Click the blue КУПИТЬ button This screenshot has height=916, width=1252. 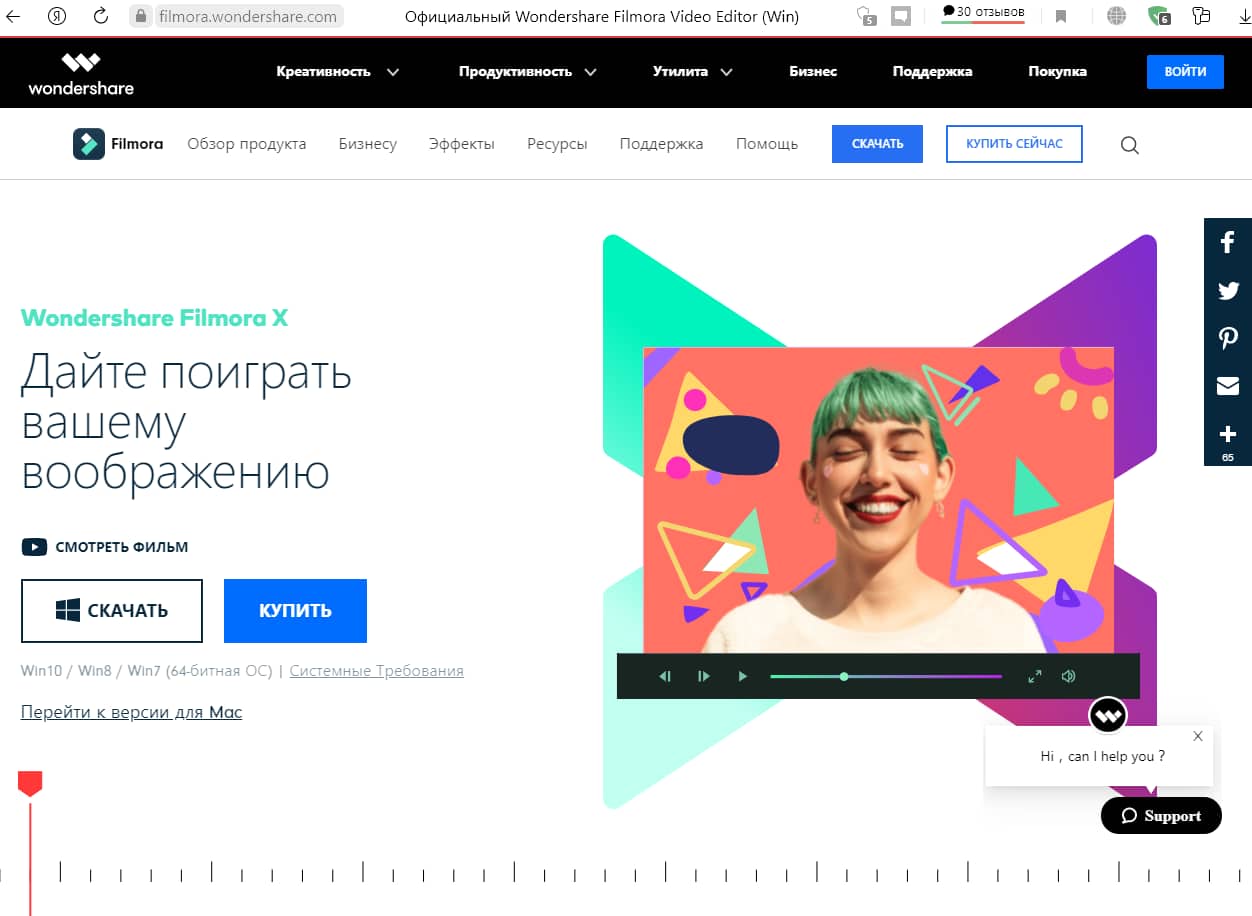[295, 611]
